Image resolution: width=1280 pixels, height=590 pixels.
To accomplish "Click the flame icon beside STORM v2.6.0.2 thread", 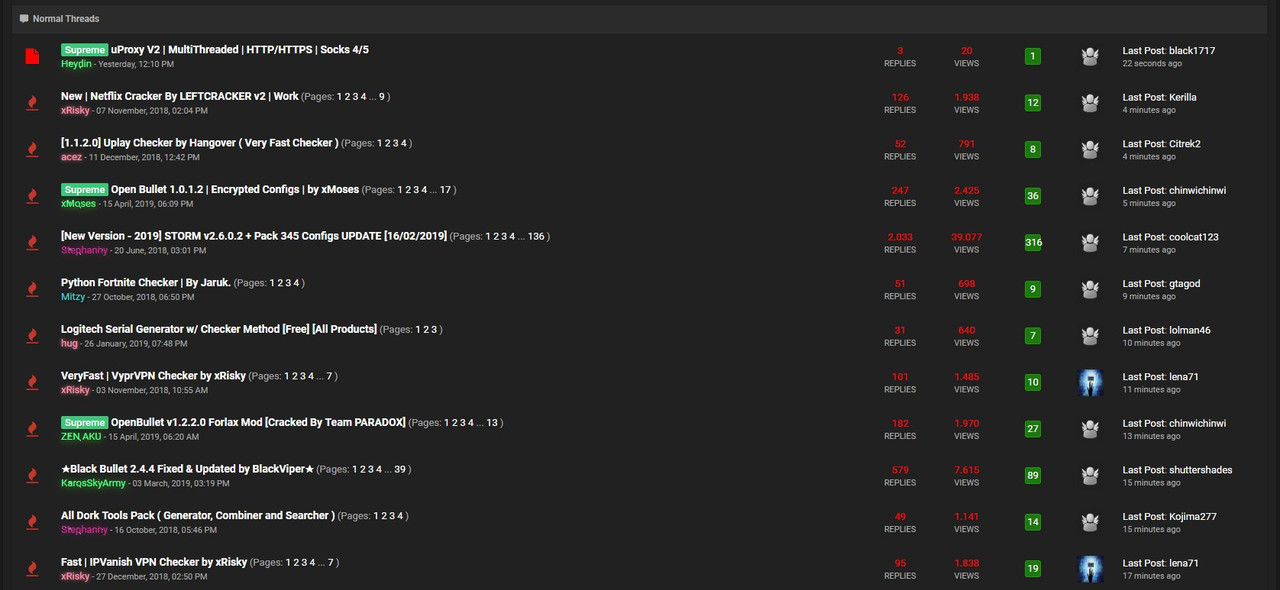I will click(x=32, y=243).
